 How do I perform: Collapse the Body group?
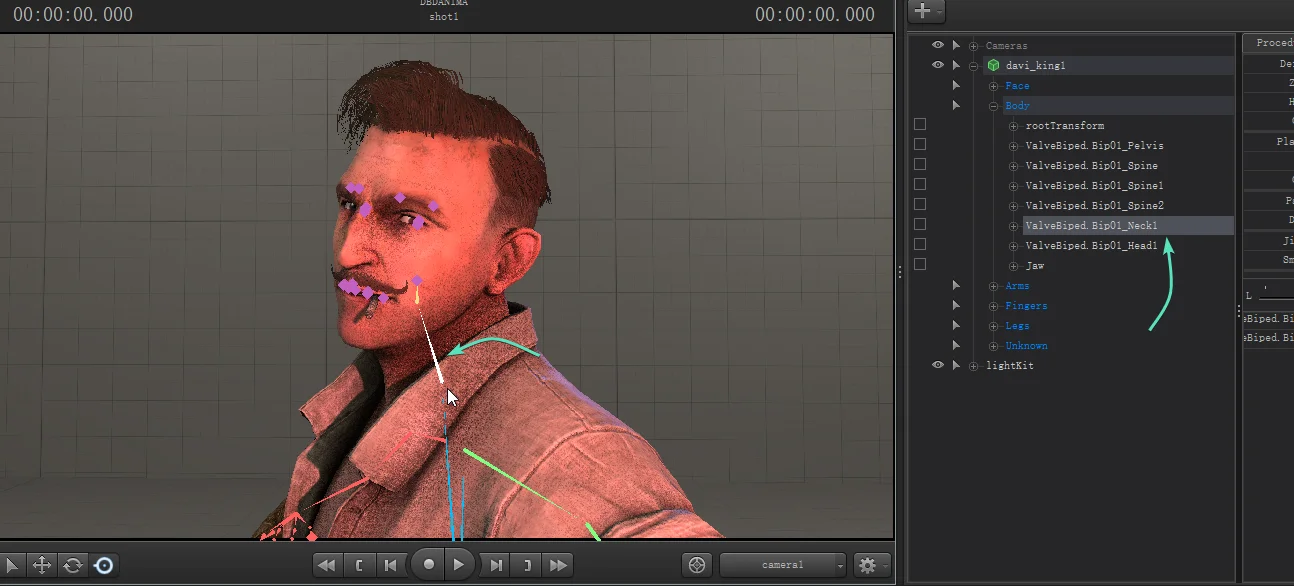994,106
